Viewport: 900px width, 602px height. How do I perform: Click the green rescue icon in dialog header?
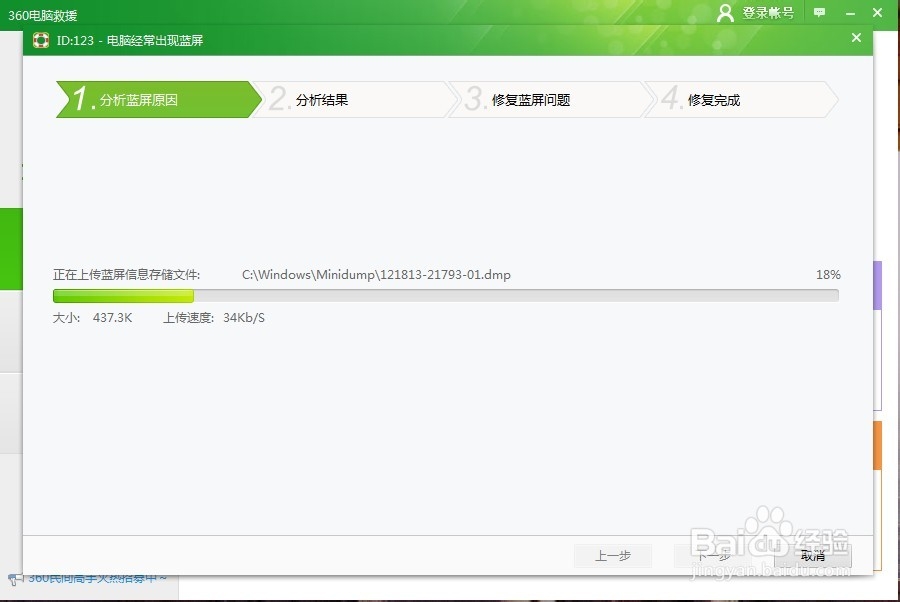point(40,39)
